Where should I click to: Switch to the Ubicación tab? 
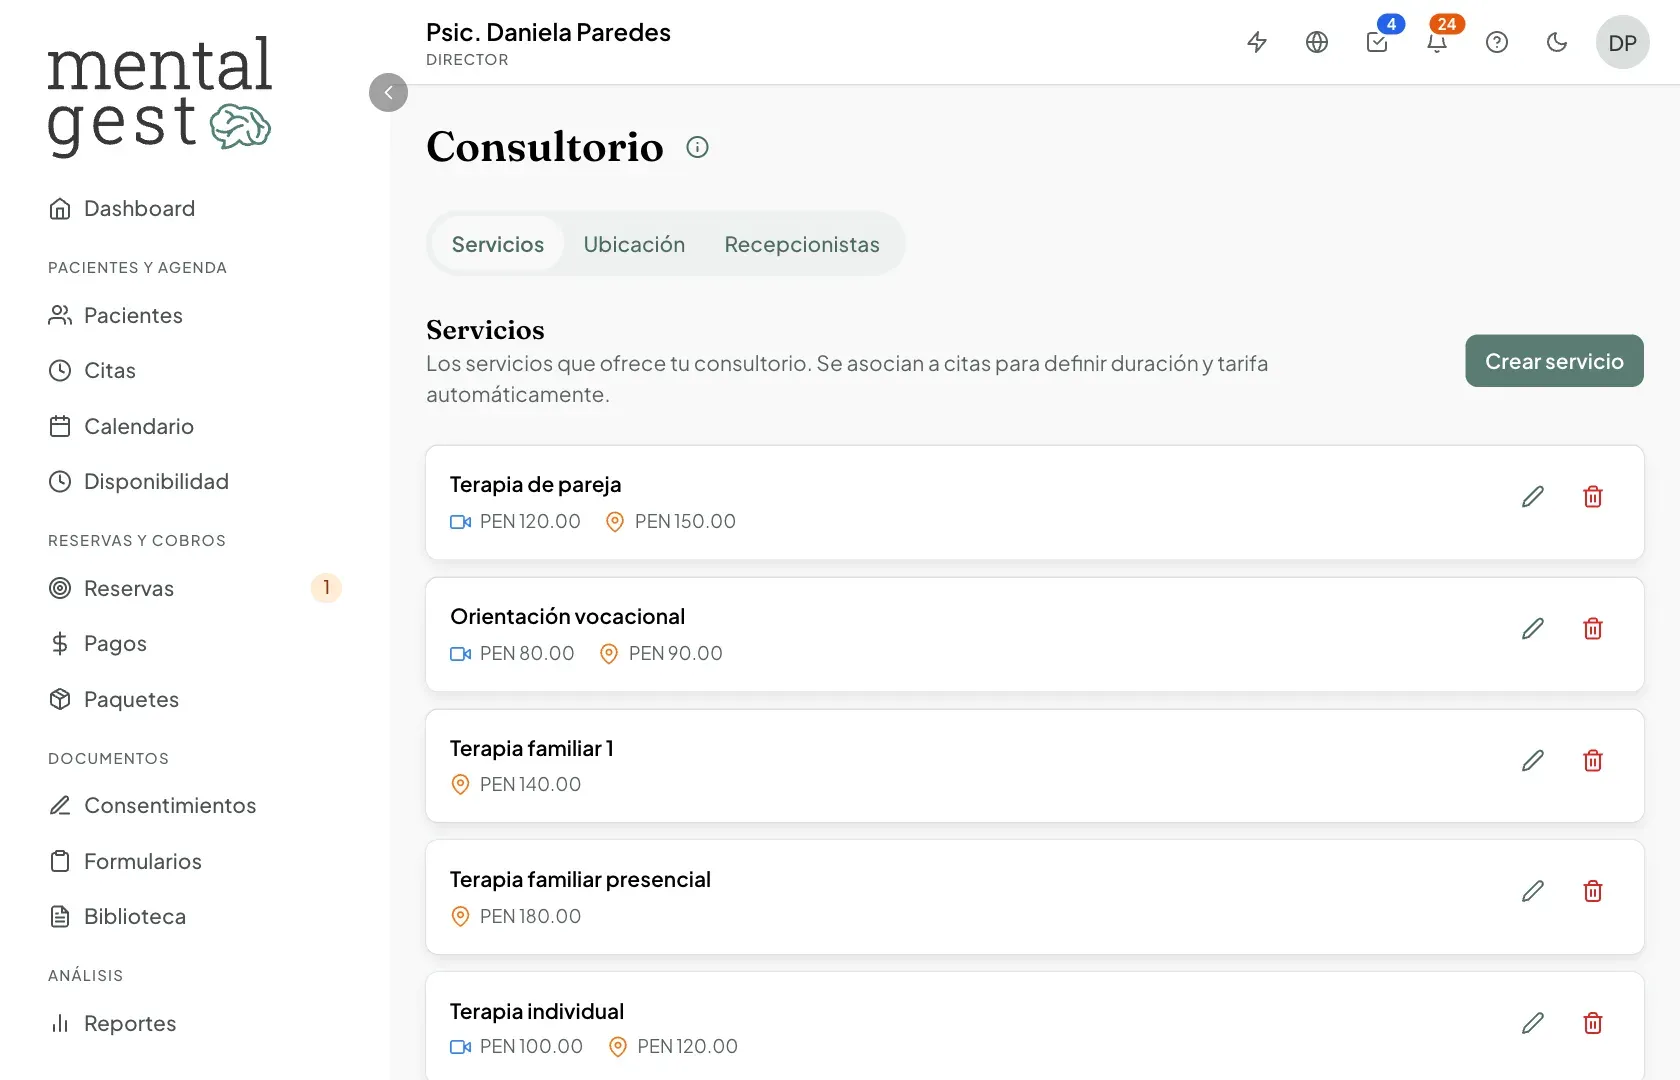pos(634,244)
